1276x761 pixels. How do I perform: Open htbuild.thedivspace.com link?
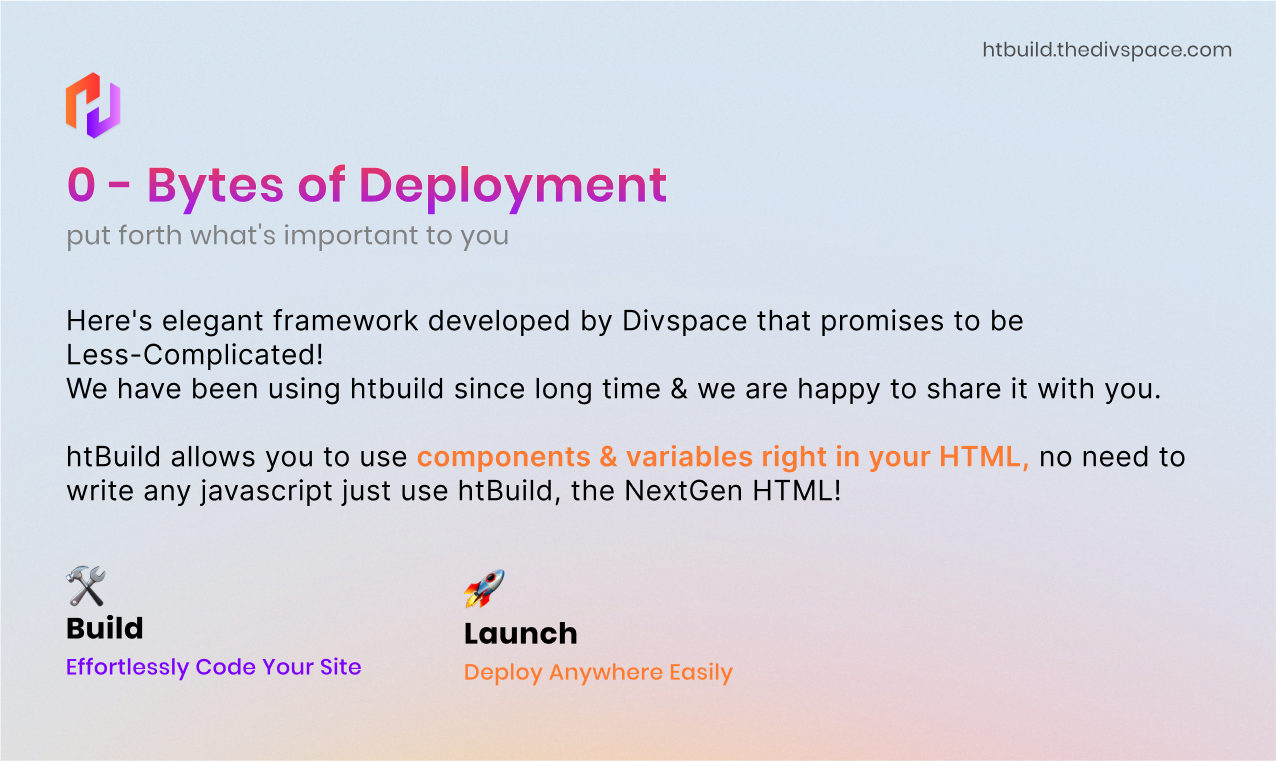1105,49
